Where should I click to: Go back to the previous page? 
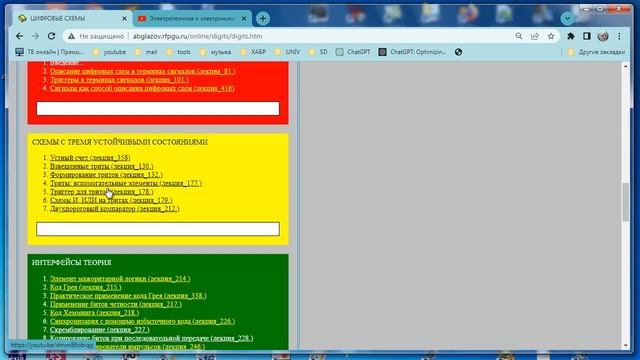[x=19, y=36]
